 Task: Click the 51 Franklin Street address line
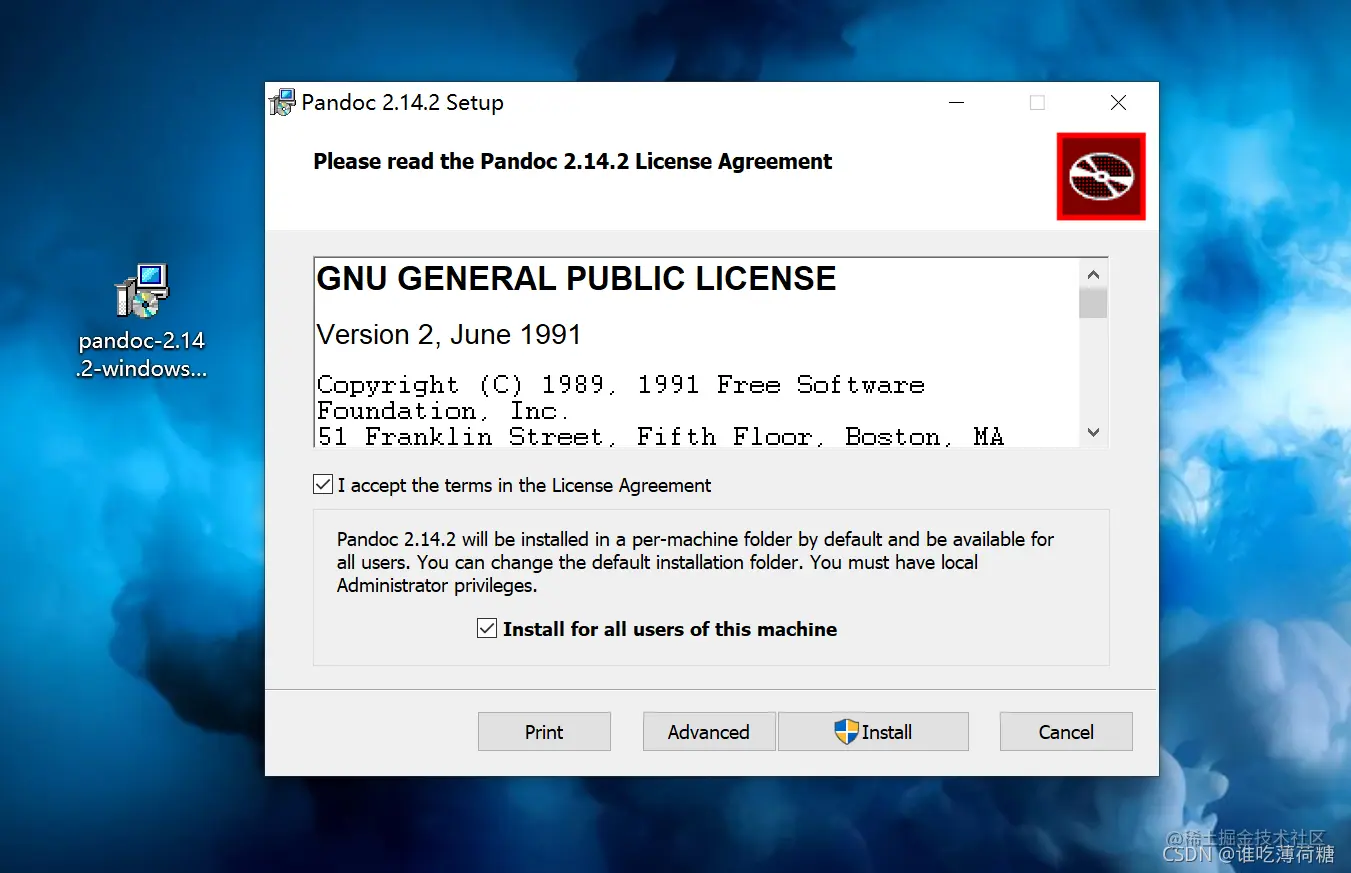pos(660,437)
